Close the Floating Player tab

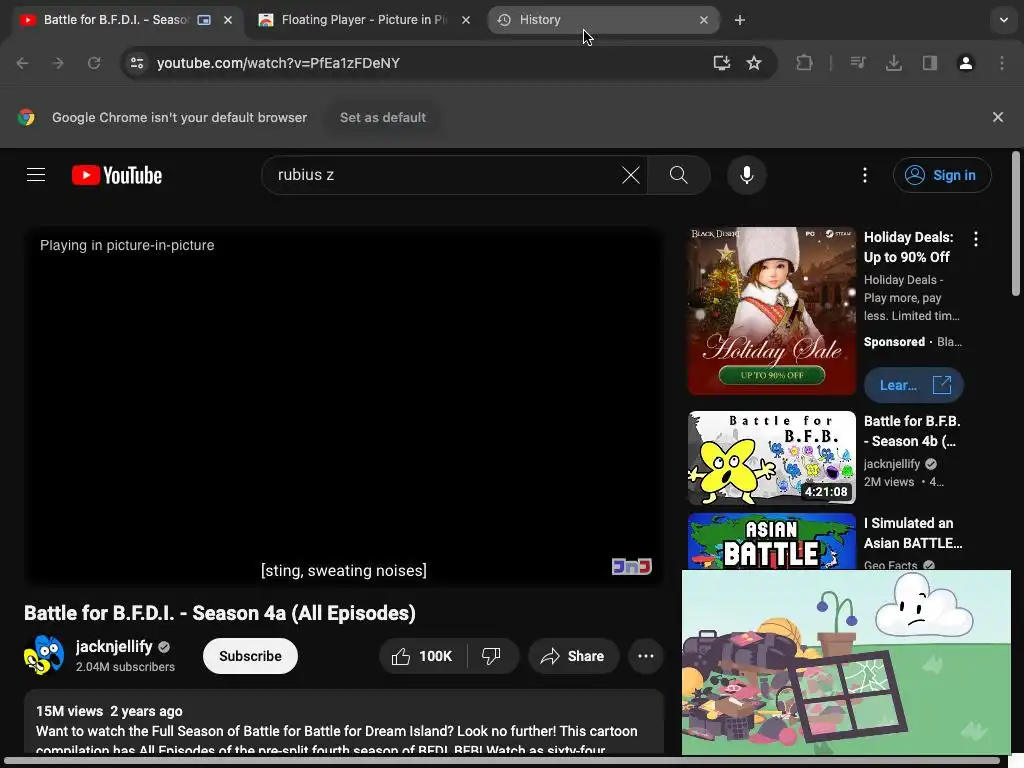[x=466, y=20]
